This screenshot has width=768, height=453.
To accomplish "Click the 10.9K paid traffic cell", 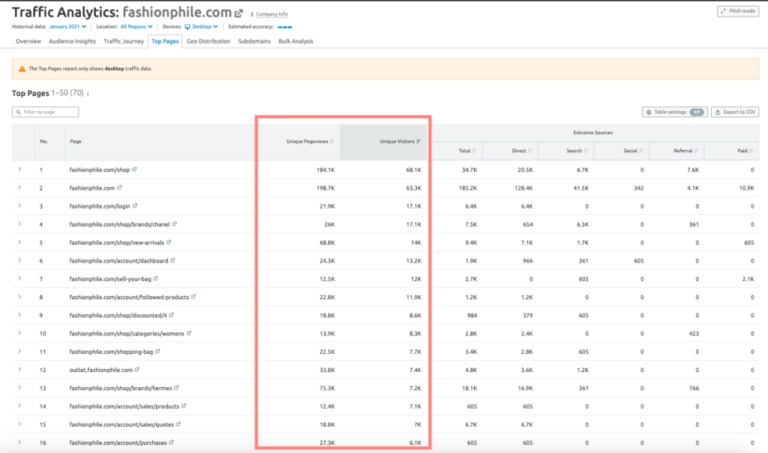I will [x=746, y=188].
